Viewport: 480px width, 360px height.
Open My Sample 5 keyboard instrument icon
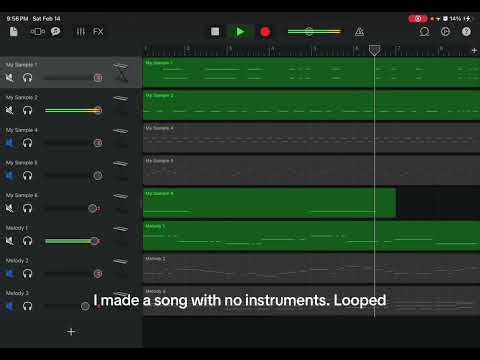(120, 164)
